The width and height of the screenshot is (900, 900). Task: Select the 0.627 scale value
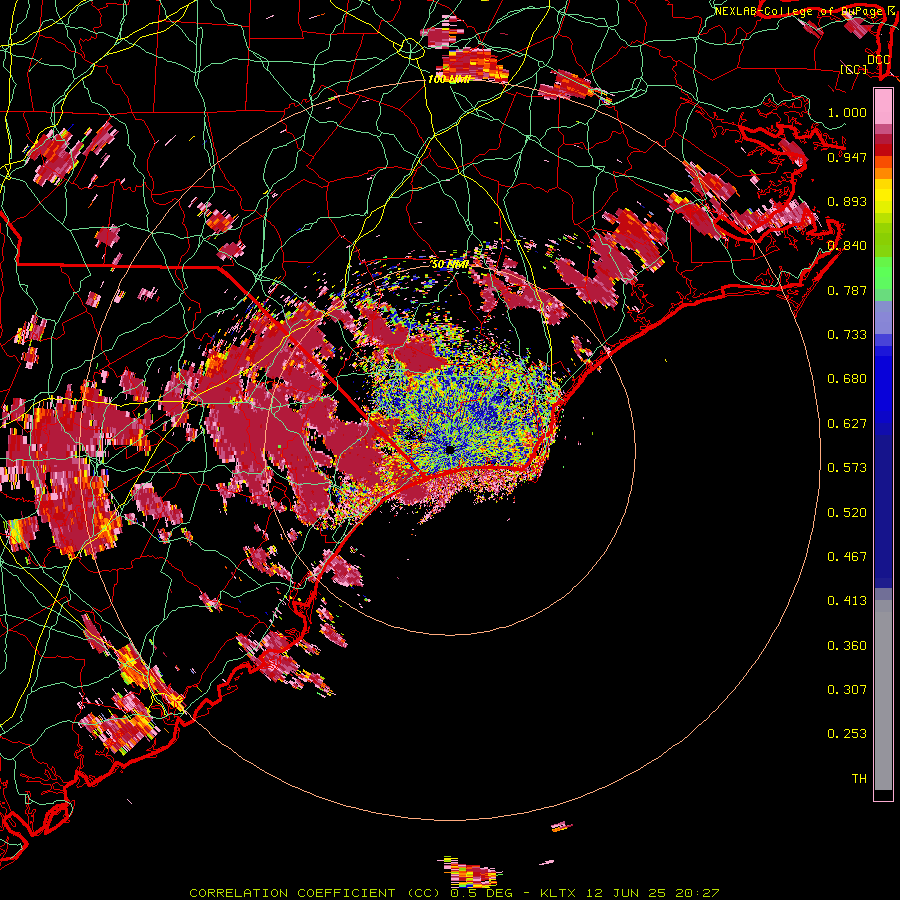[847, 424]
